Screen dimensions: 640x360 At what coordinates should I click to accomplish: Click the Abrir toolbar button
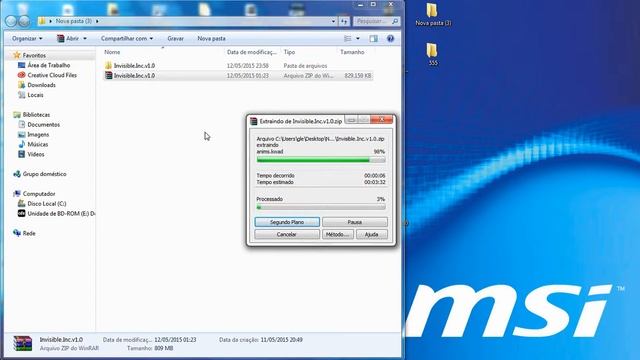click(68, 38)
